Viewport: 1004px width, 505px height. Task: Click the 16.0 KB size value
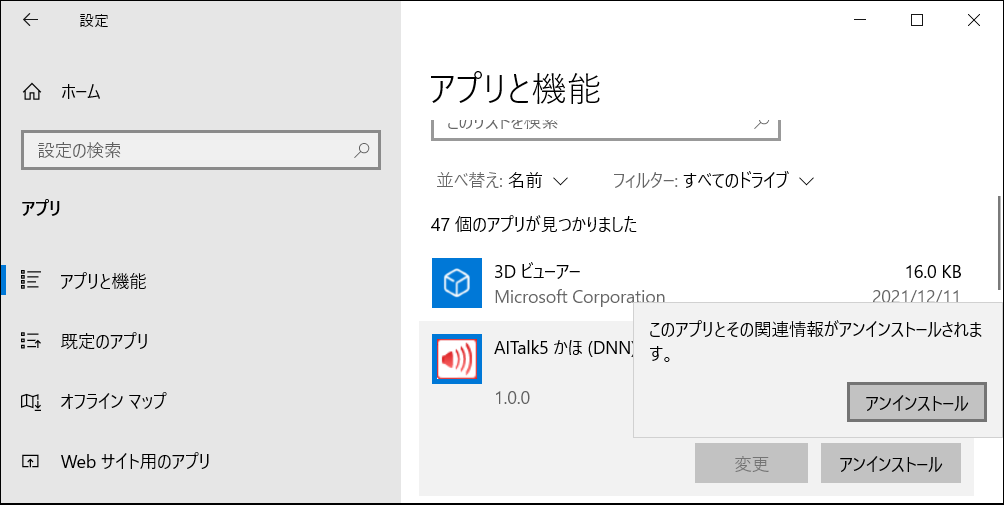pyautogui.click(x=933, y=271)
